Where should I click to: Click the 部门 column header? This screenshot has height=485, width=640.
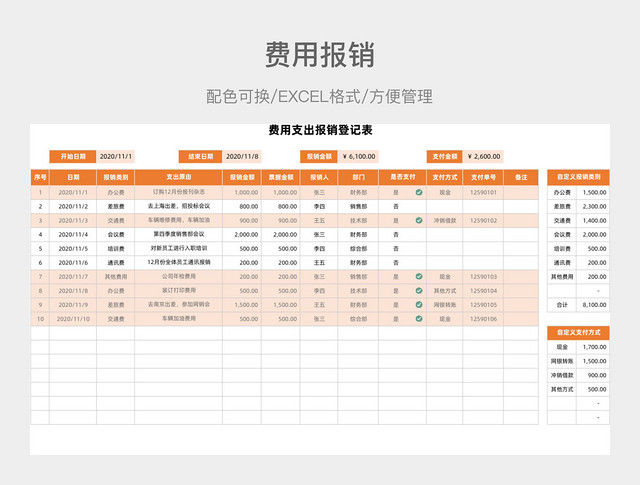click(x=358, y=177)
